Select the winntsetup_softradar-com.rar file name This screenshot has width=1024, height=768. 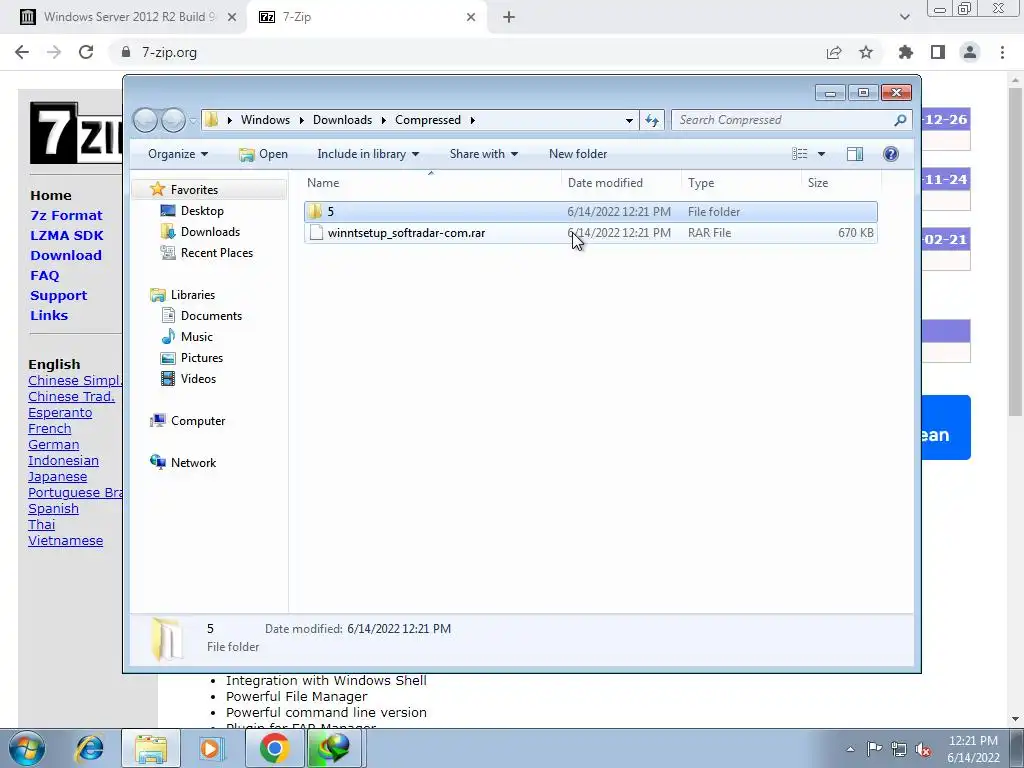click(x=406, y=232)
